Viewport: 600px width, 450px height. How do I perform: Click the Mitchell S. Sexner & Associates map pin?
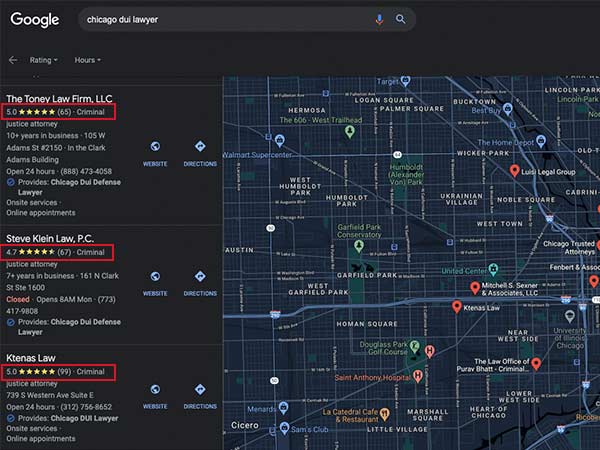pyautogui.click(x=475, y=288)
